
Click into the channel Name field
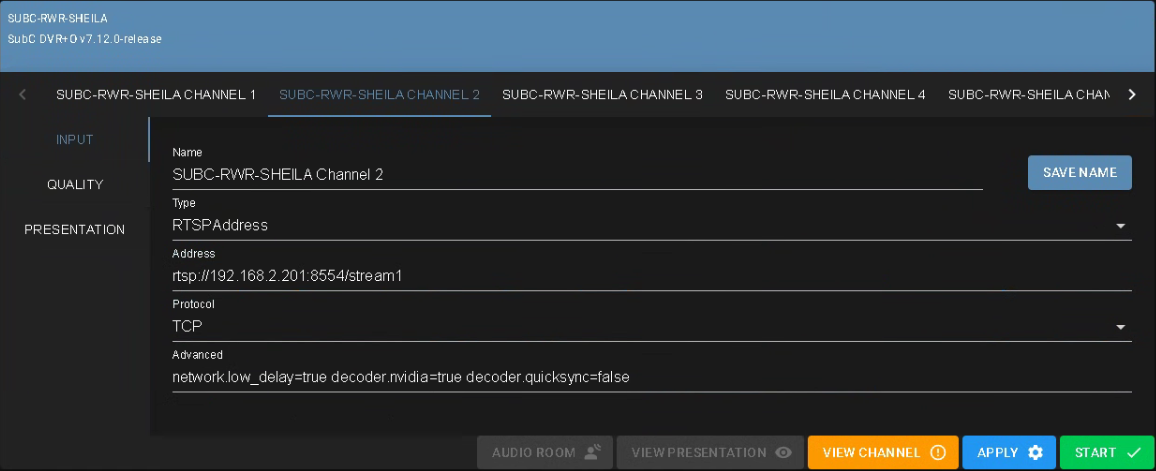(577, 175)
